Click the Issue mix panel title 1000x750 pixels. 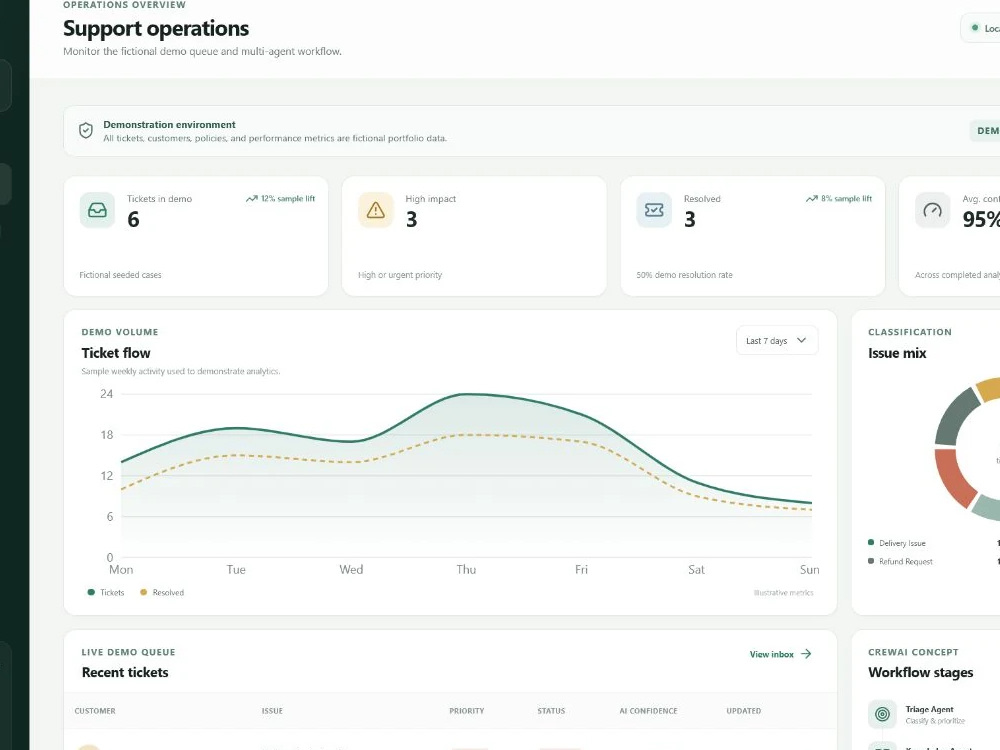[x=897, y=353]
